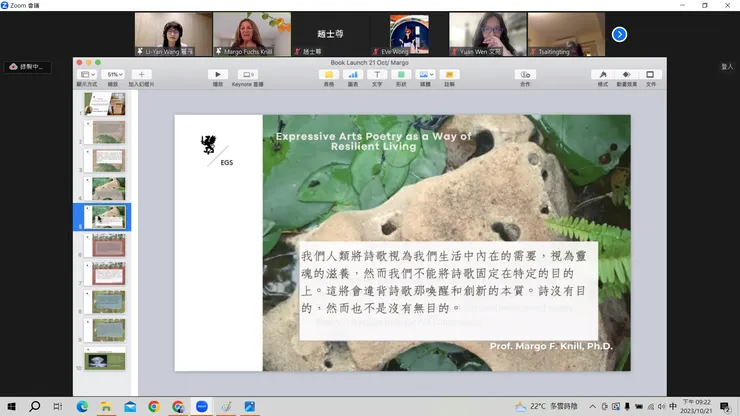Minimize Keynote window with yellow button

tap(89, 62)
